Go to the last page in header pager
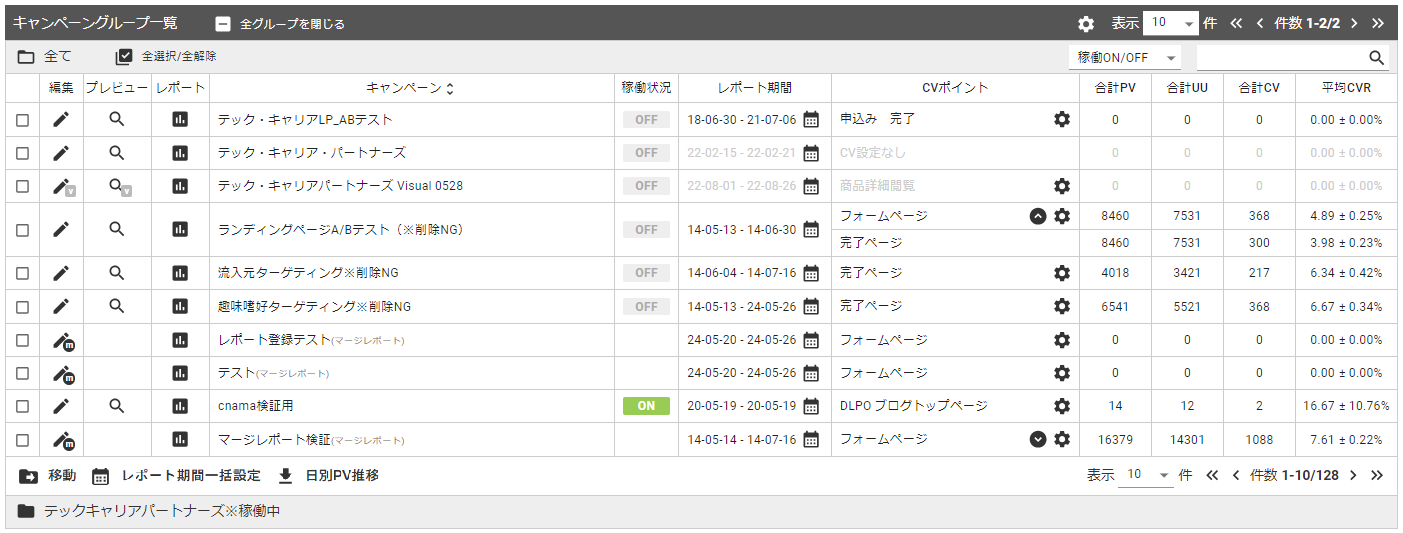Screen dimensions: 1403x533 (x=1378, y=23)
